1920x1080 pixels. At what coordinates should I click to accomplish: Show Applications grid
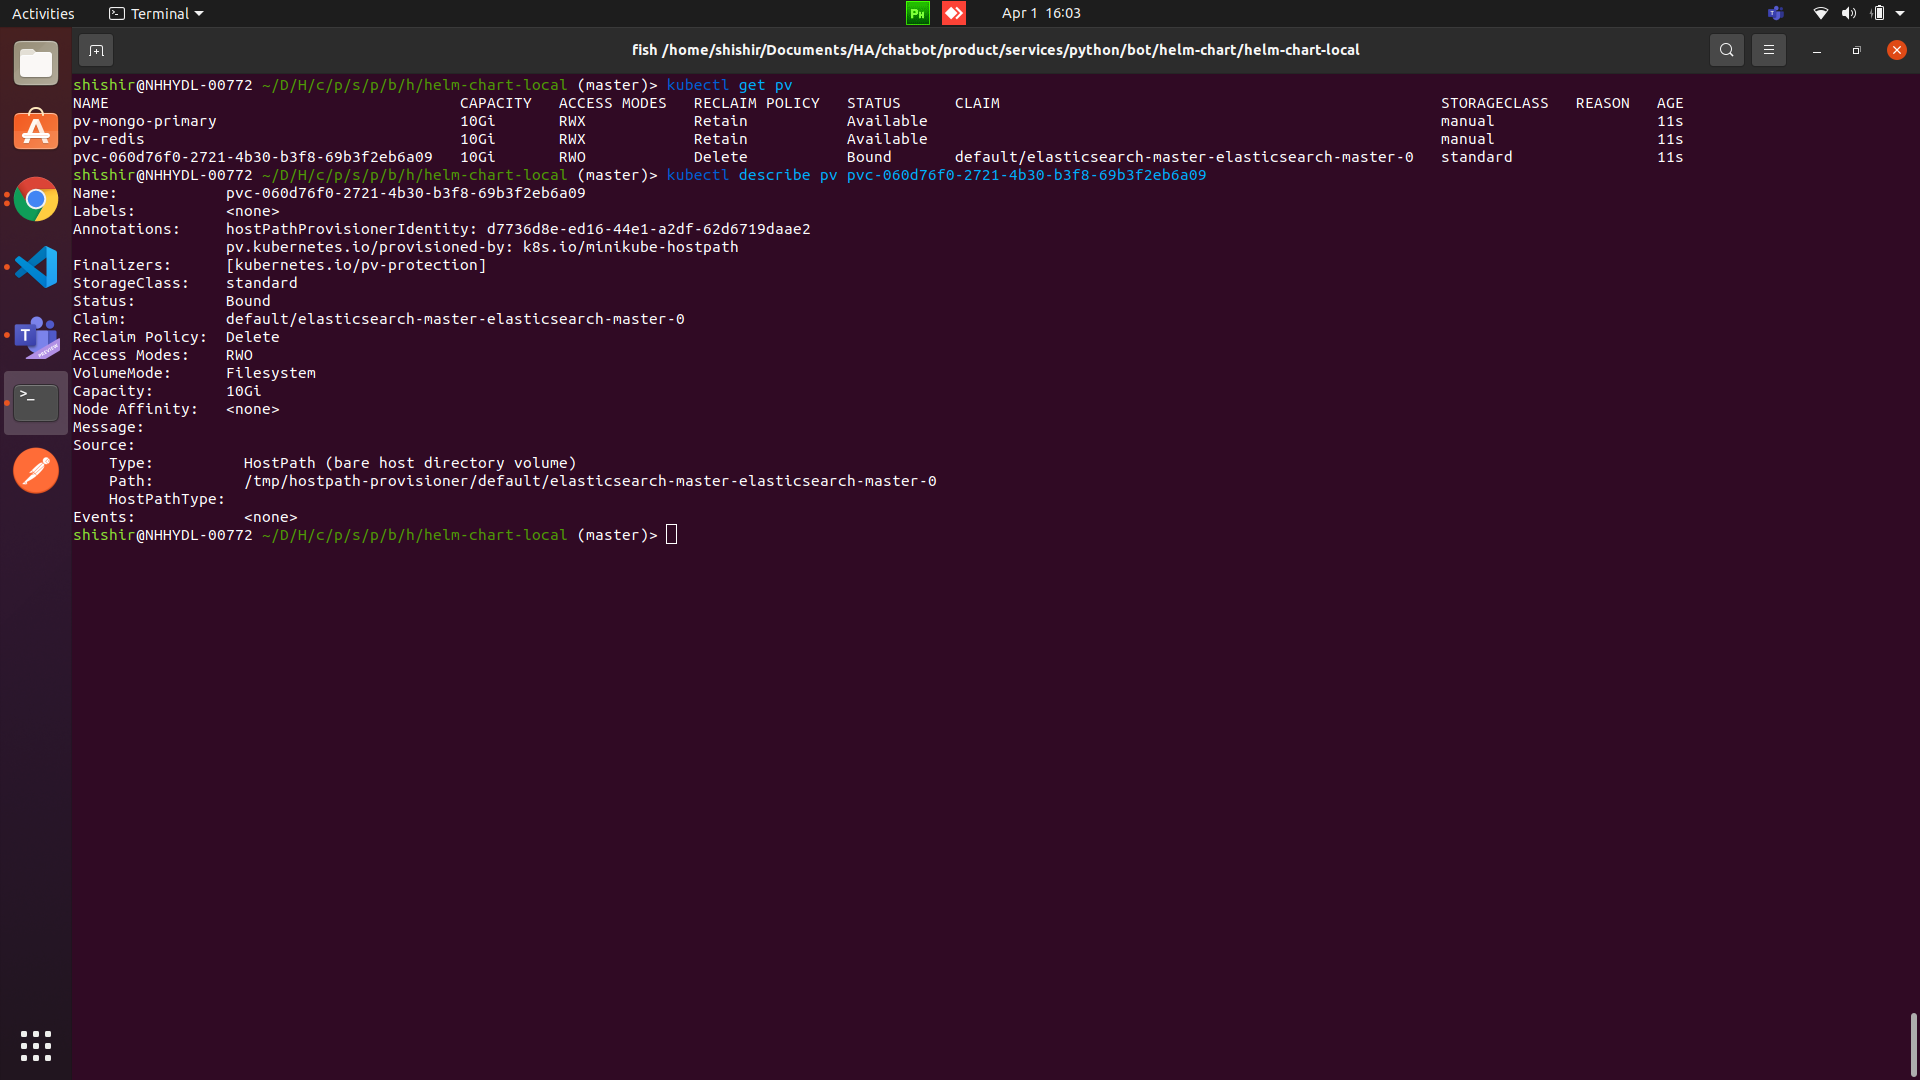click(x=36, y=1046)
